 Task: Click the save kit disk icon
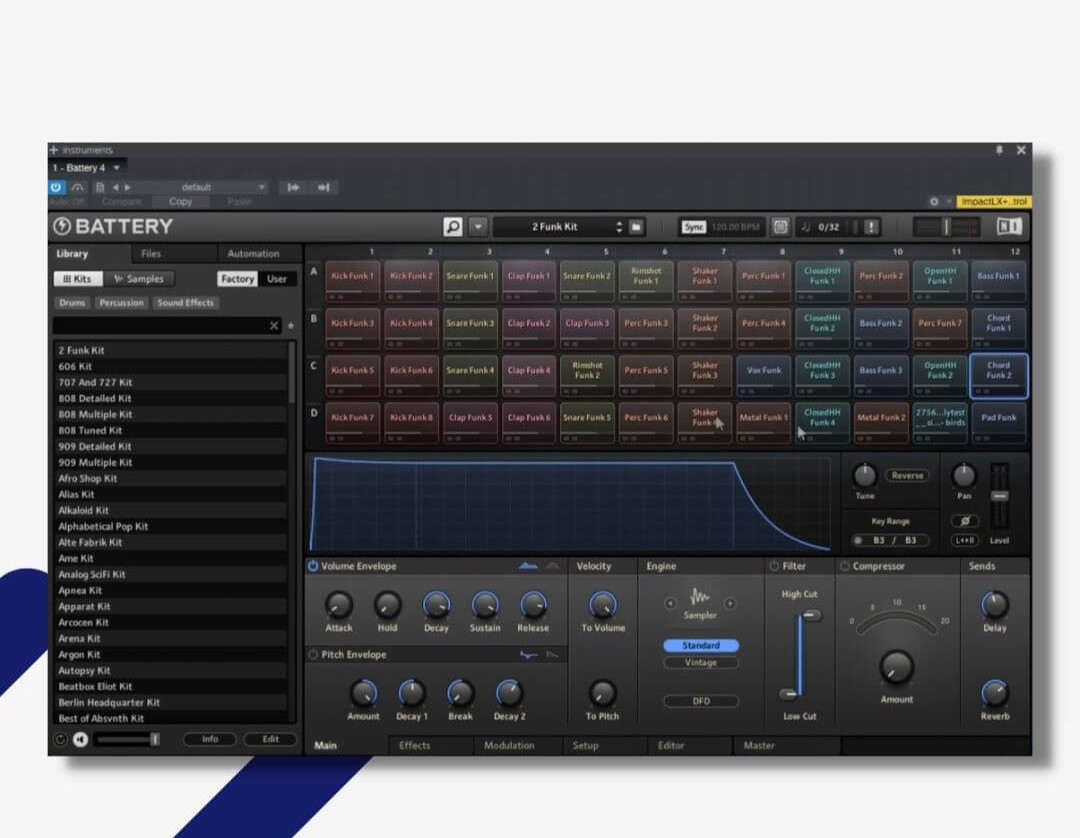click(x=637, y=227)
